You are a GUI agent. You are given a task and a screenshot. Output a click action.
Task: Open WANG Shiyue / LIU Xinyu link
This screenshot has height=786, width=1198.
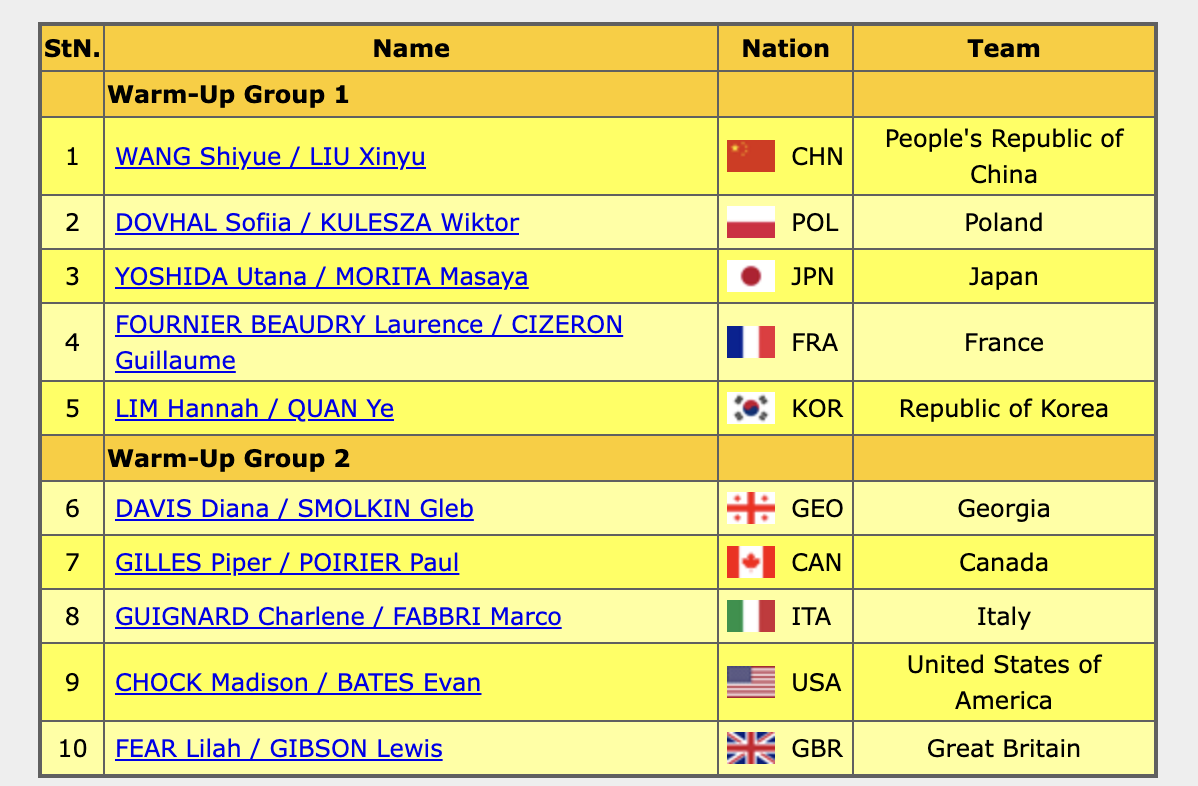point(270,156)
